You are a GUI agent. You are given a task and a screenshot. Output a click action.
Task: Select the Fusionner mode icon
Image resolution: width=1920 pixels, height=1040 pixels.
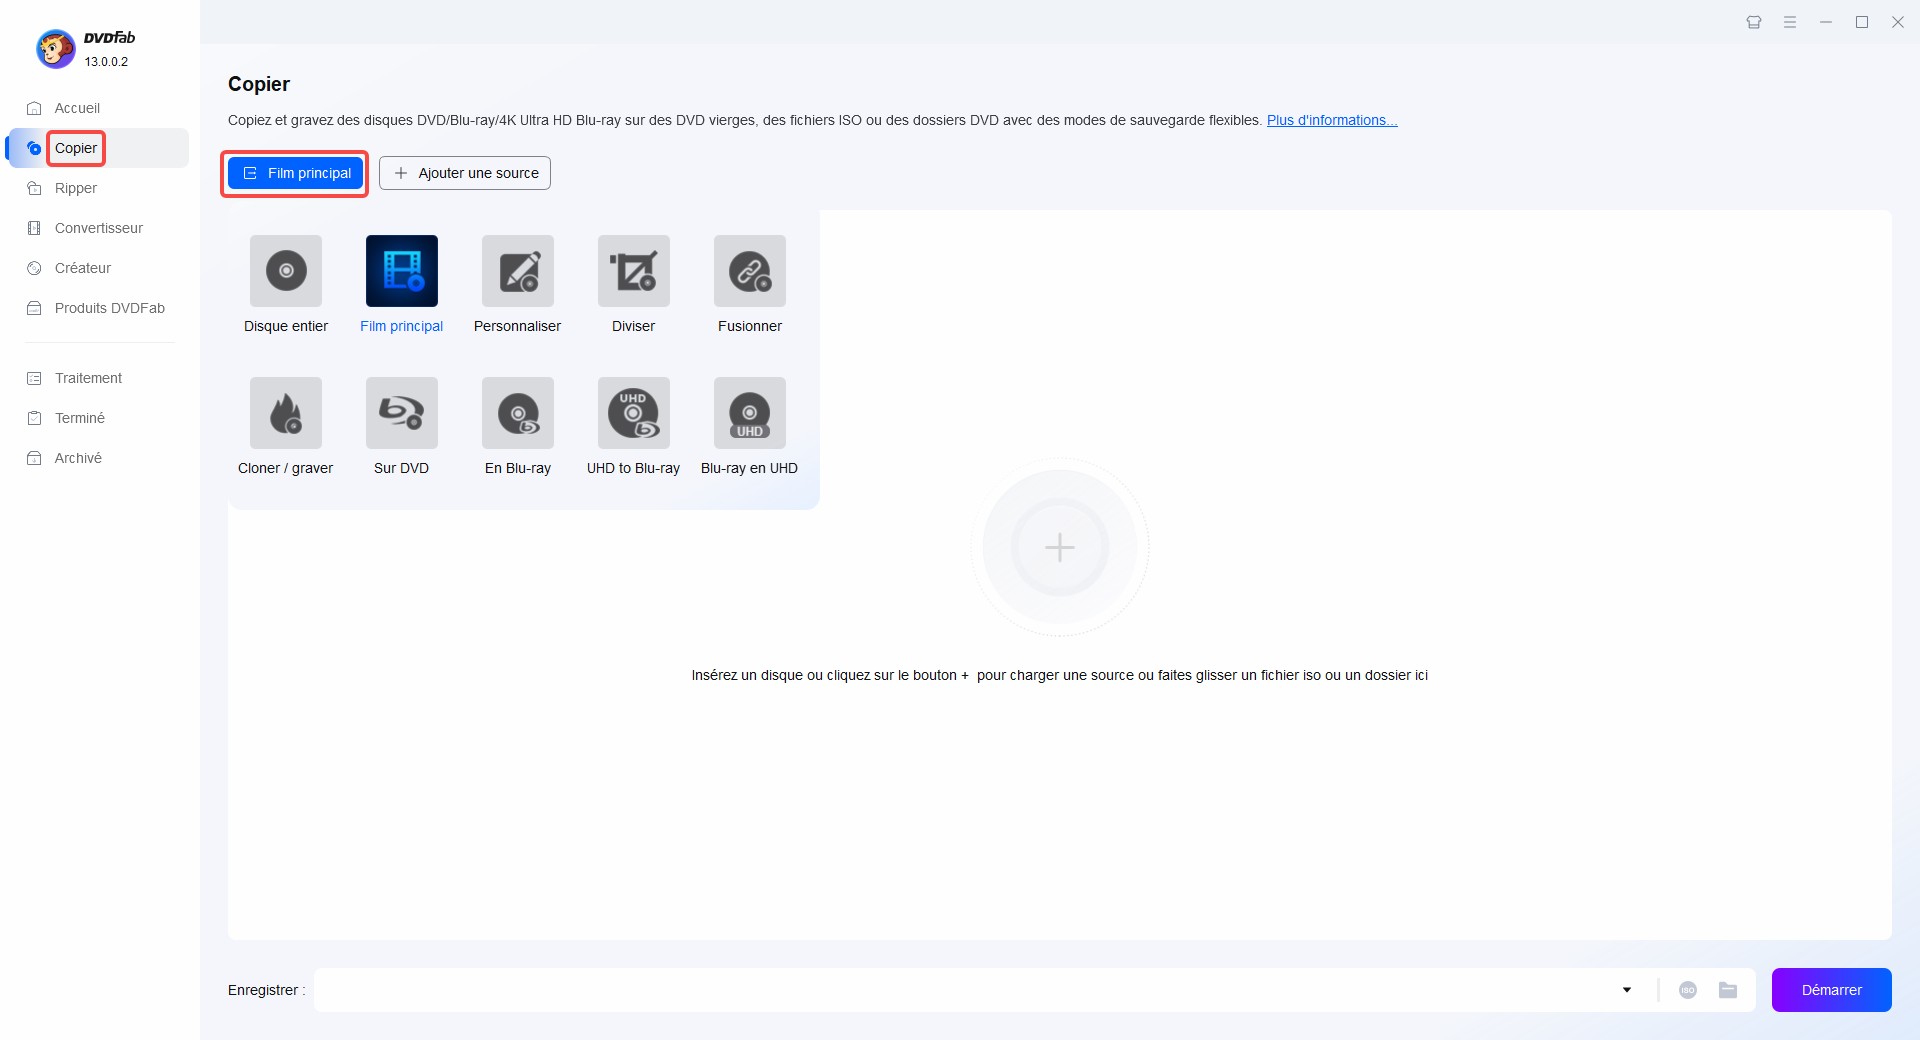tap(750, 271)
